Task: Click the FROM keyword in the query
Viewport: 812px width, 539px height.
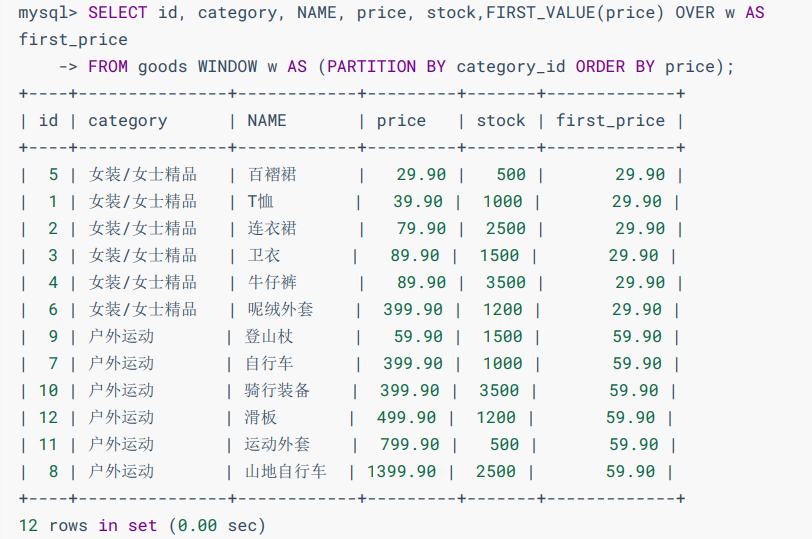Action: [108, 67]
